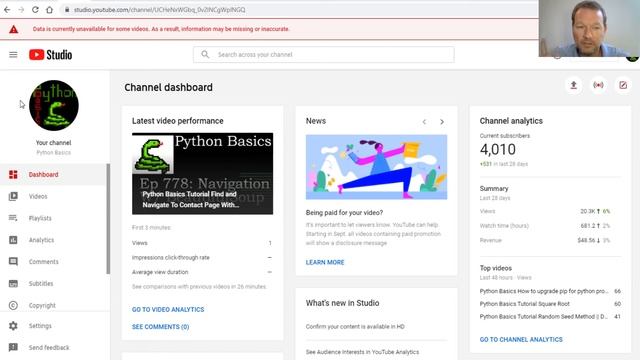Click the Send feedback icon
The image size is (640, 360).
click(x=13, y=347)
